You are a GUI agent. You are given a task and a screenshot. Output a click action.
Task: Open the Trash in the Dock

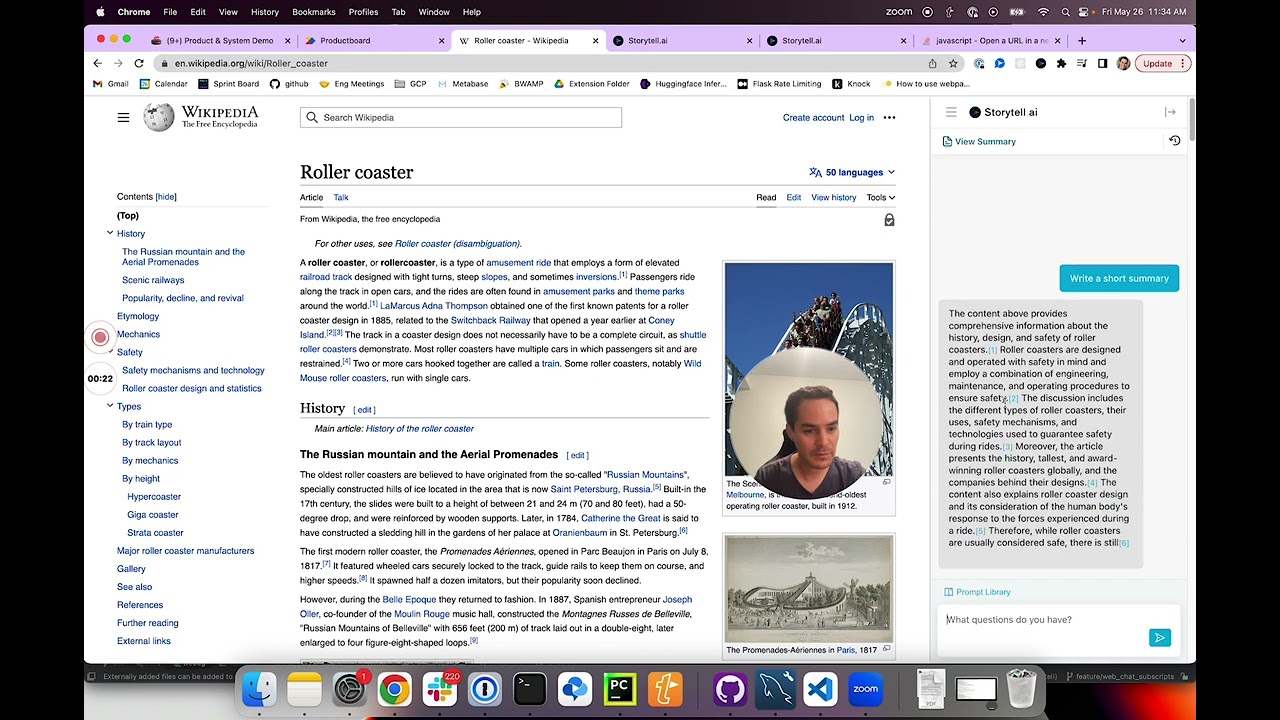click(x=1021, y=689)
